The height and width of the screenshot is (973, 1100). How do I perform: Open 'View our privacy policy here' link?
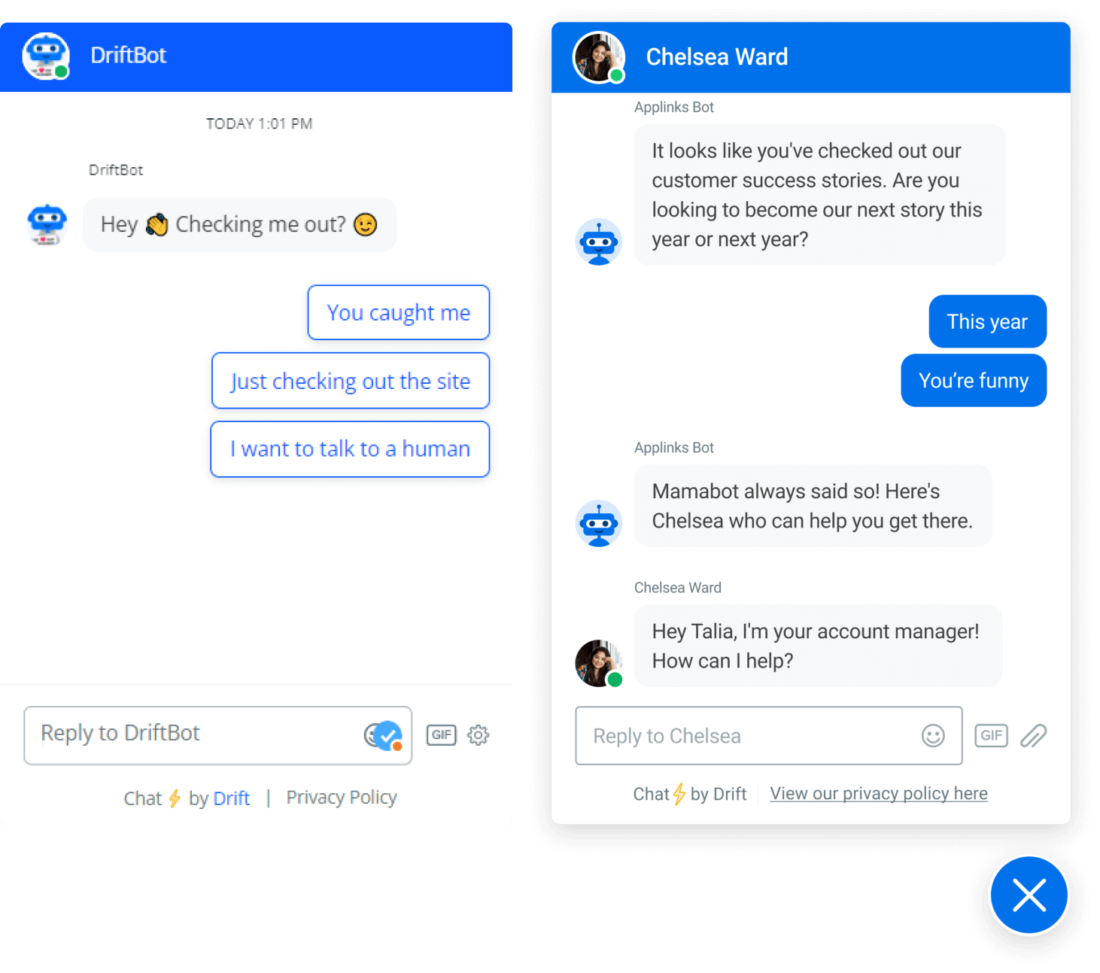click(878, 793)
